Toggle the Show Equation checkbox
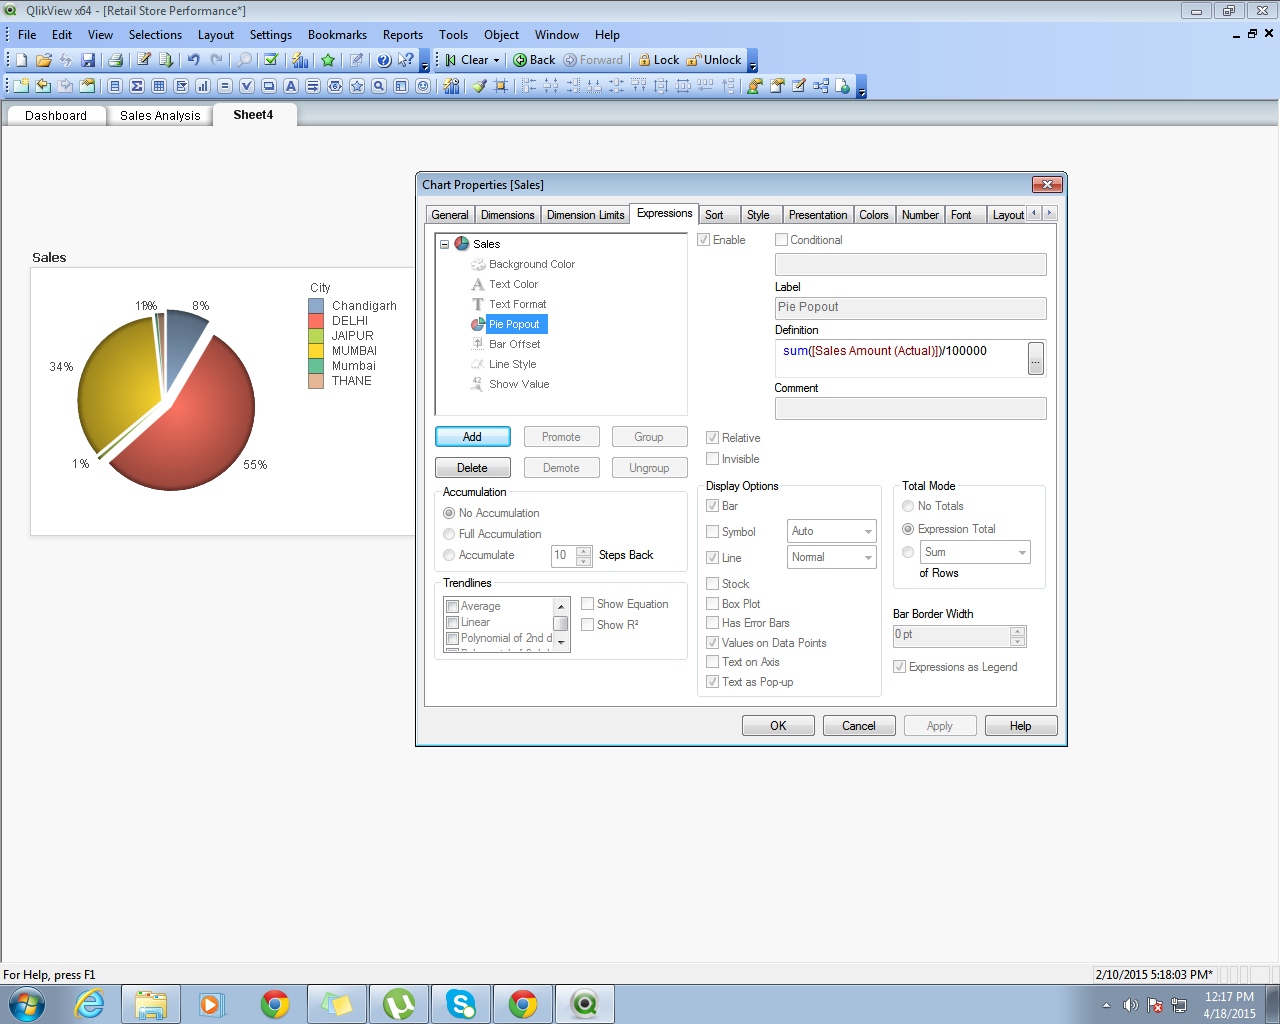Image resolution: width=1280 pixels, height=1024 pixels. 588,604
